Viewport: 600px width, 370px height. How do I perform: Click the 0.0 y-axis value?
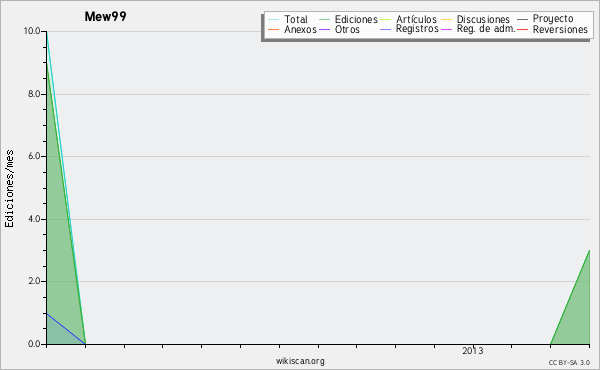point(34,344)
